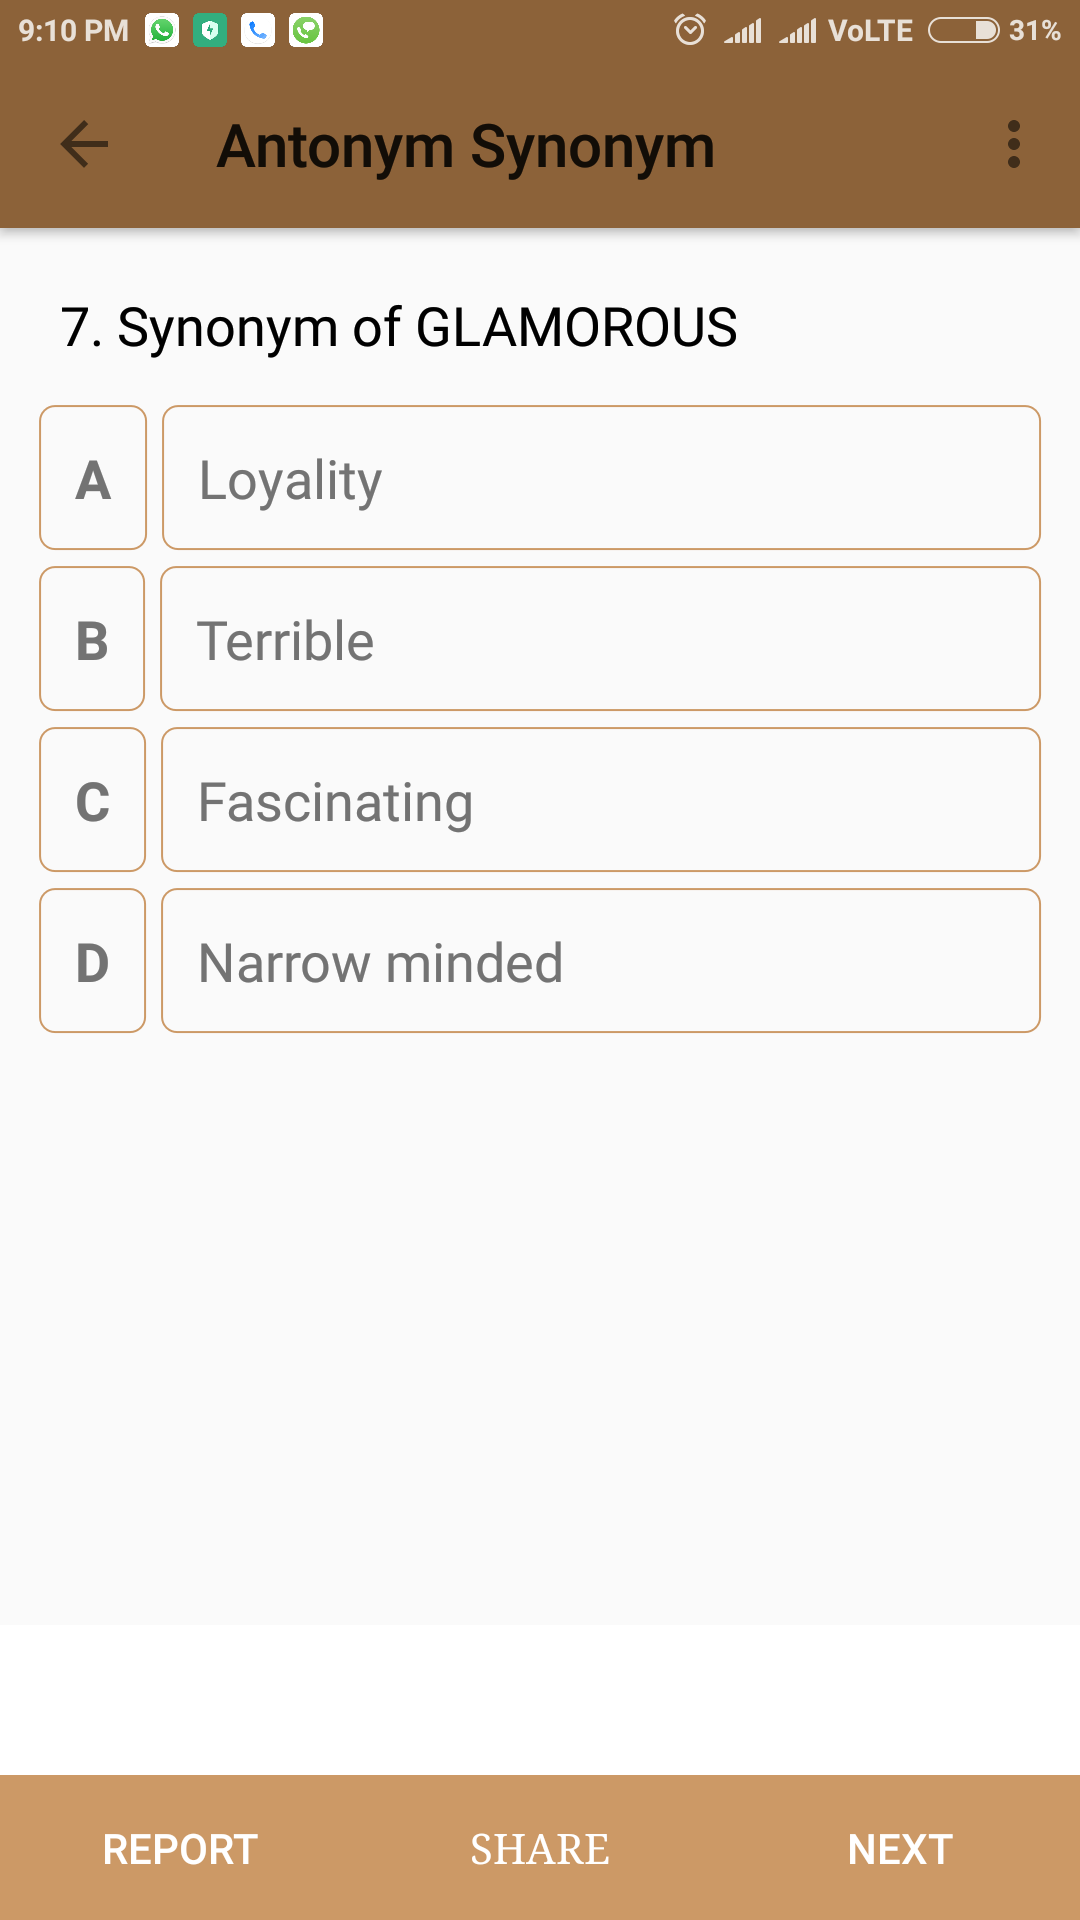Choose the answer "Terrible"
This screenshot has width=1080, height=1920.
point(601,639)
